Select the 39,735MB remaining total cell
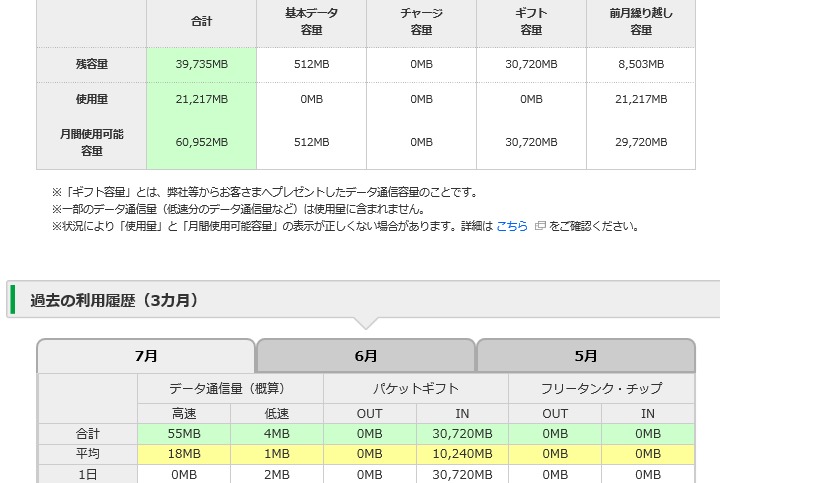The height and width of the screenshot is (483, 819). pos(202,64)
